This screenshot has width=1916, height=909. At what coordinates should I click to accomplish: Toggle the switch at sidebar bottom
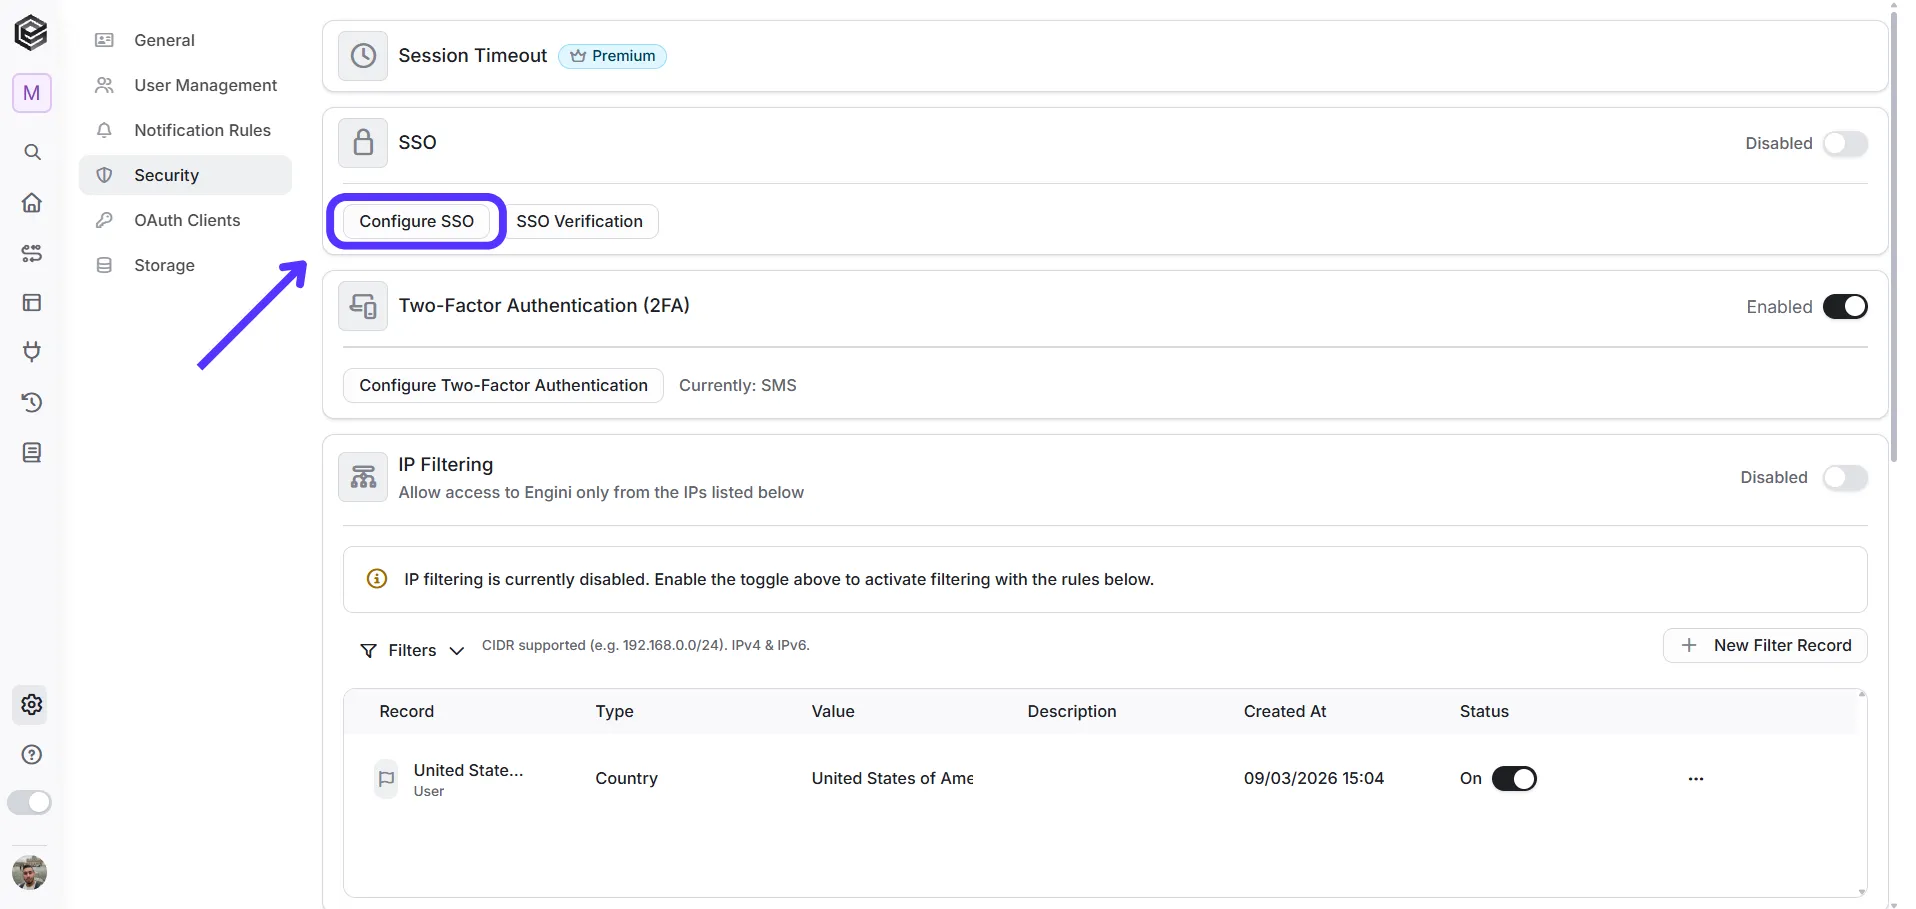click(29, 802)
